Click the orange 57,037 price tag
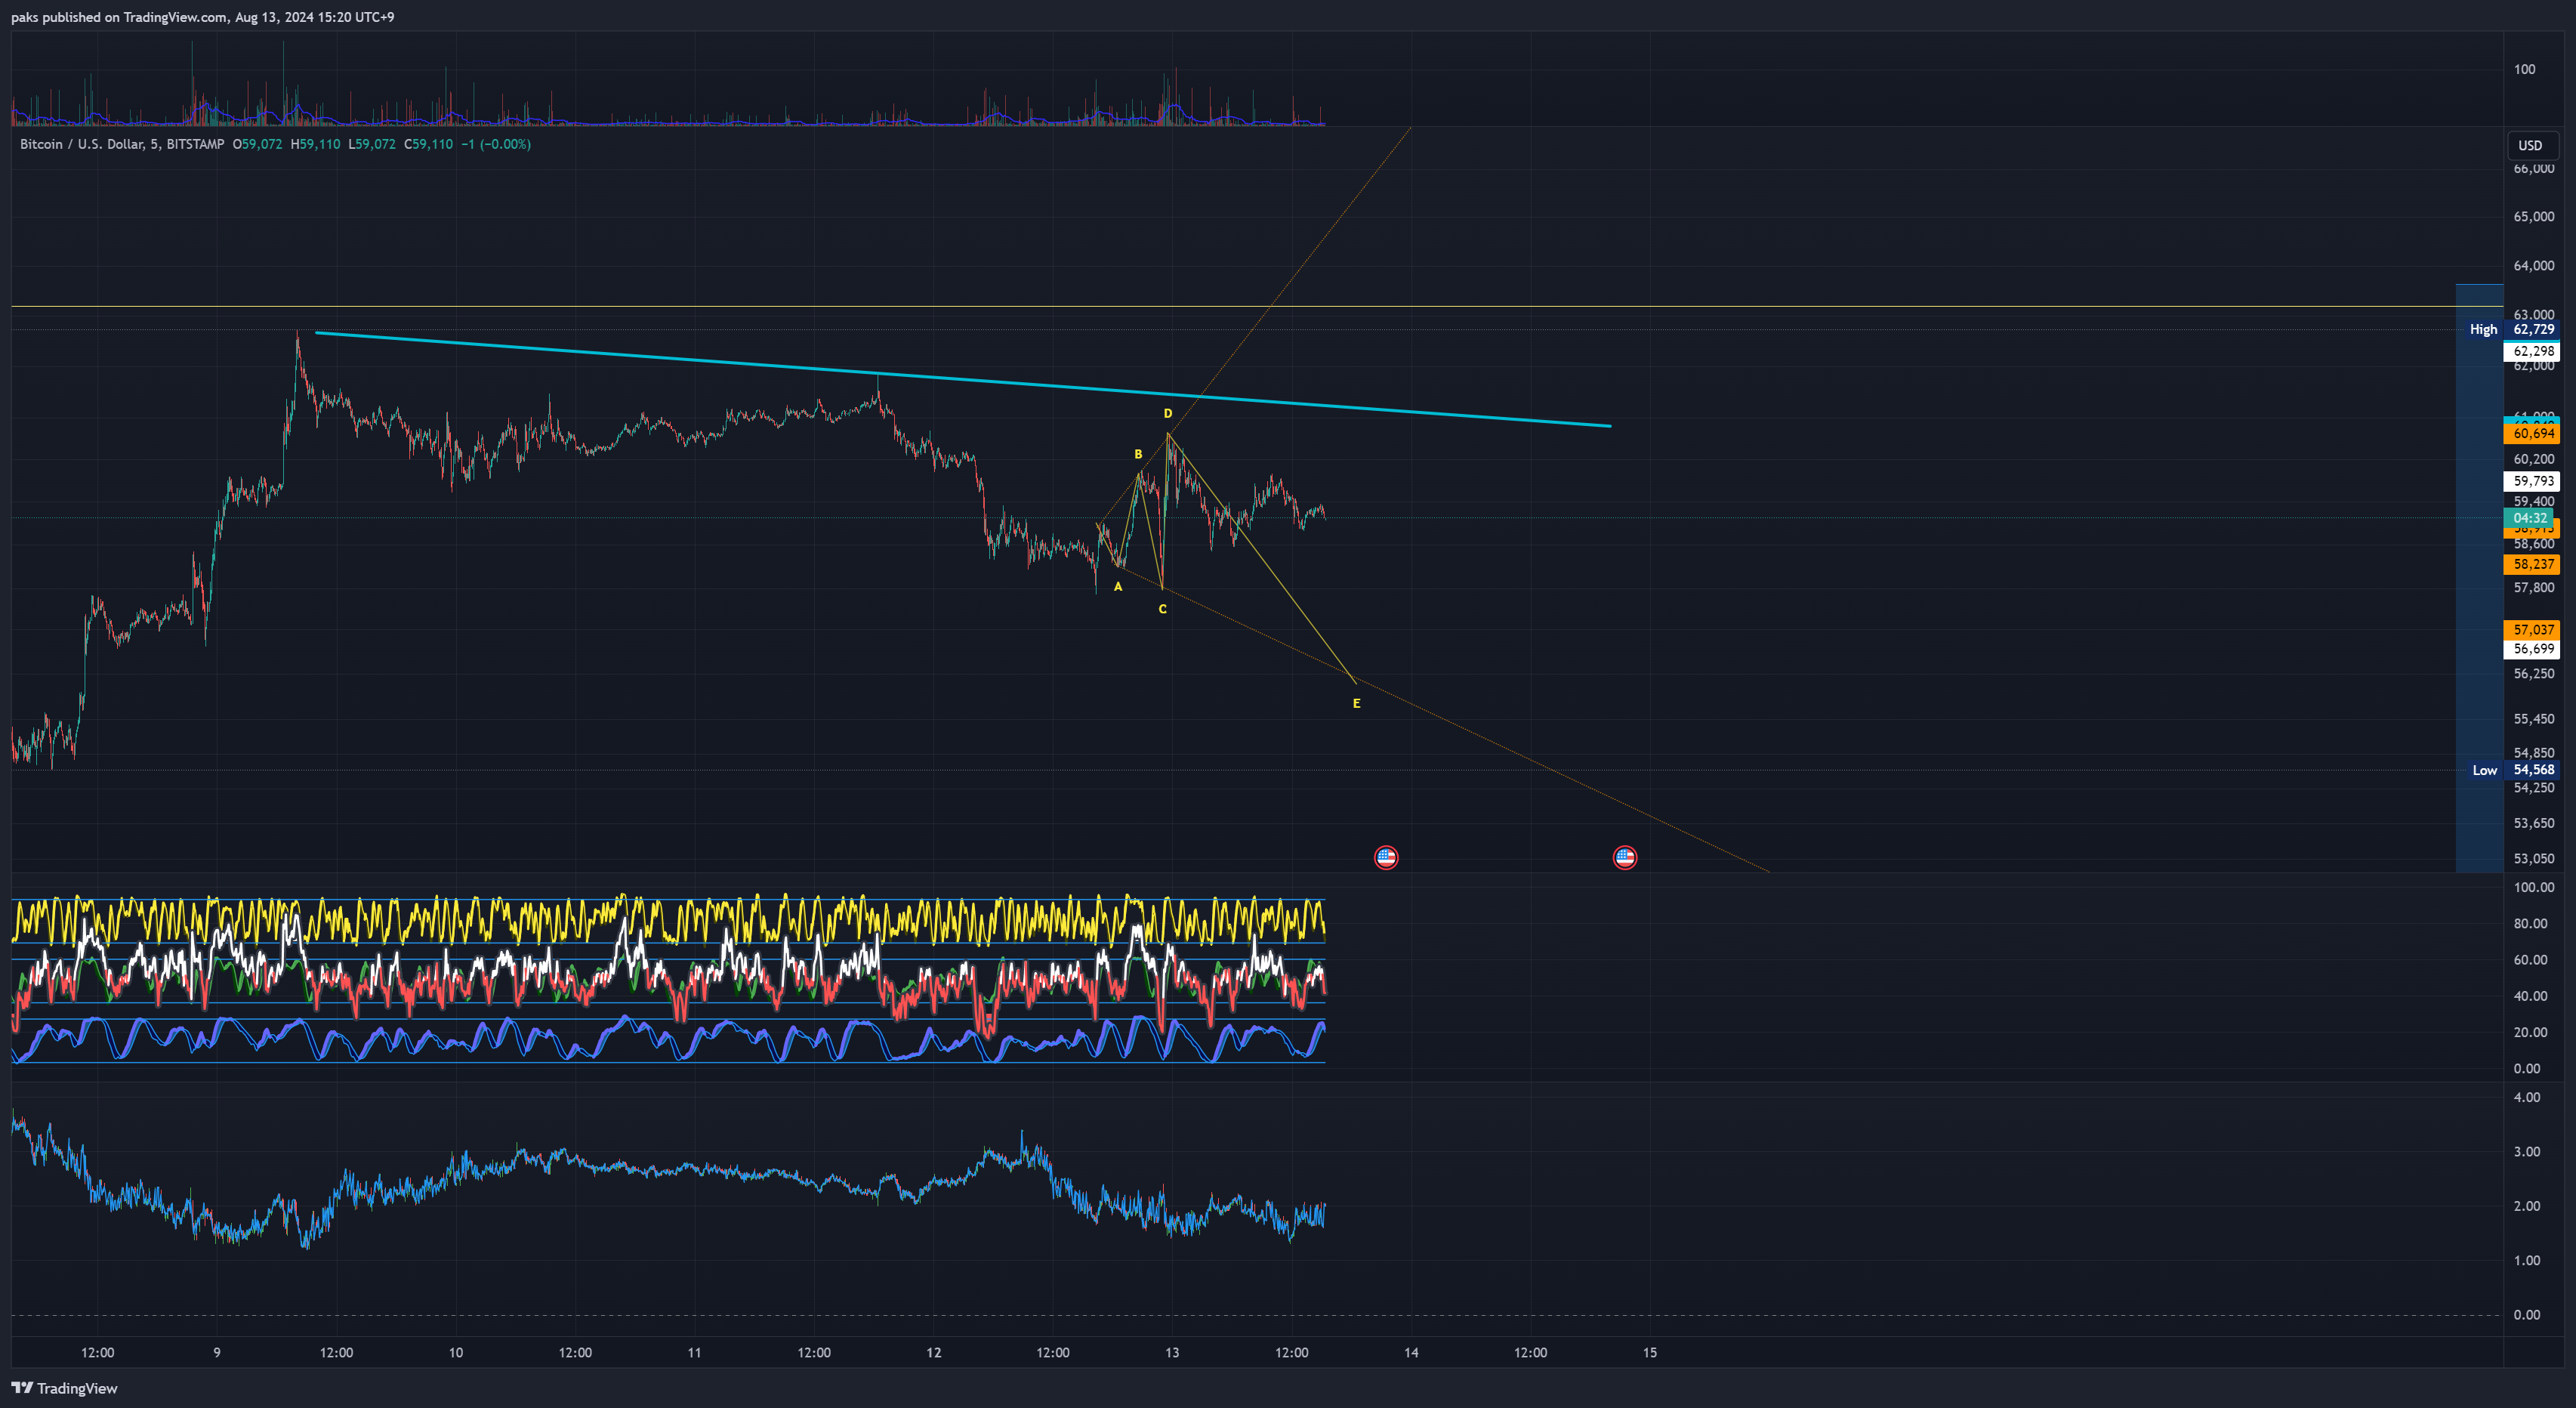Image resolution: width=2576 pixels, height=1408 pixels. (x=2532, y=630)
